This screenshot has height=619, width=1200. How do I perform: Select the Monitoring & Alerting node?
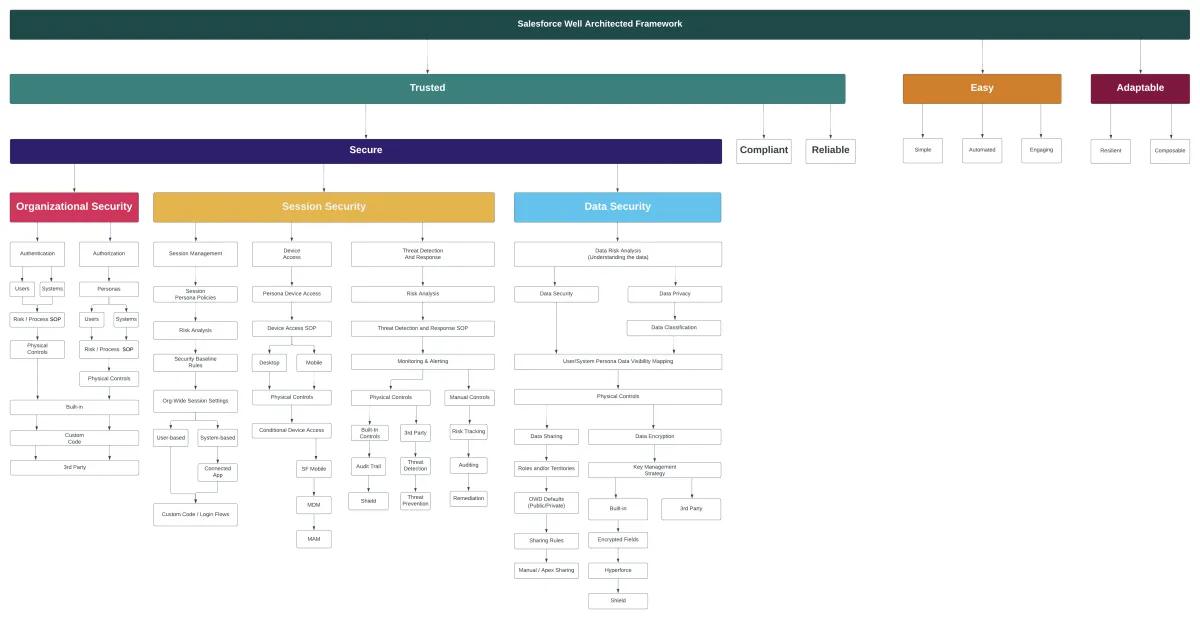[422, 362]
